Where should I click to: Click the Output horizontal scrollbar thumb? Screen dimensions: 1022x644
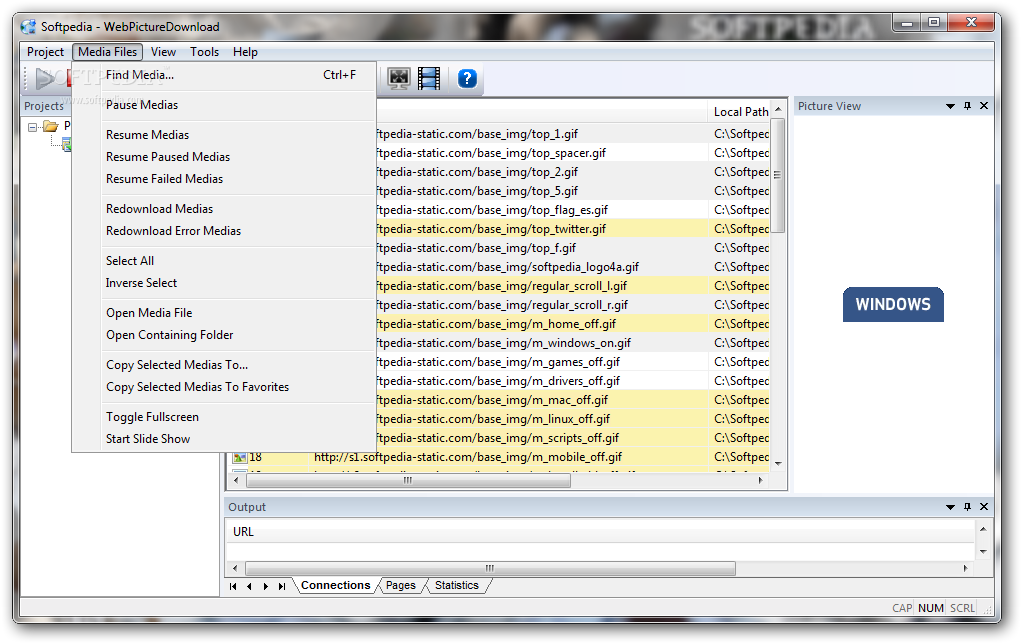coord(490,568)
